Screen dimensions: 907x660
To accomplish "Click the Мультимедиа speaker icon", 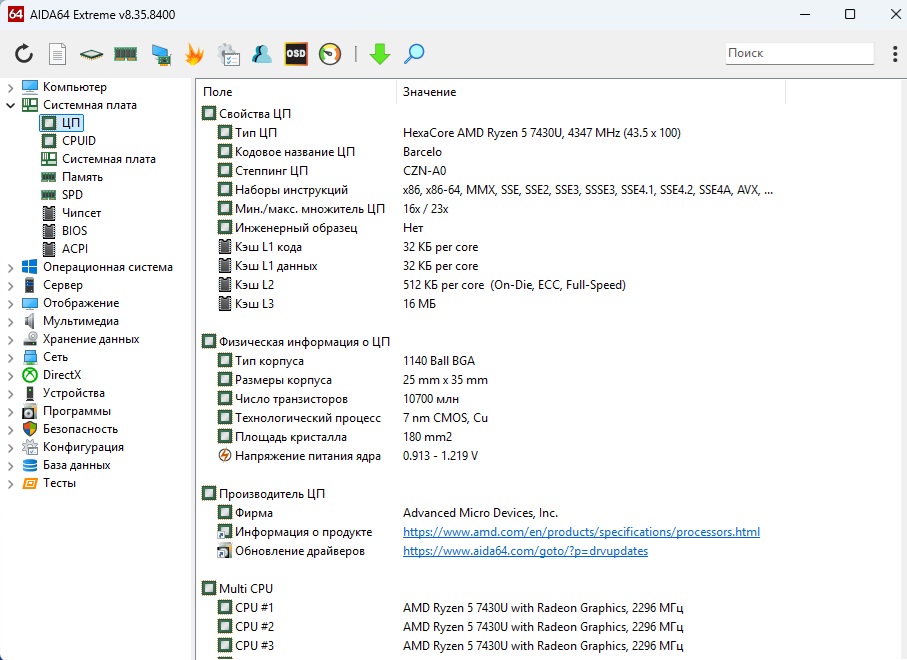I will pos(30,321).
